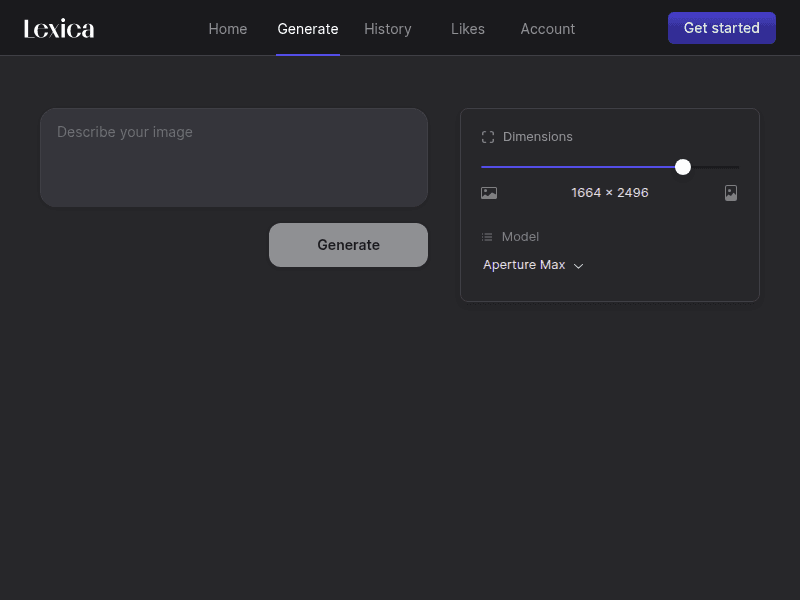Image resolution: width=800 pixels, height=600 pixels.
Task: Click the Dimensions slider handle
Action: 683,167
